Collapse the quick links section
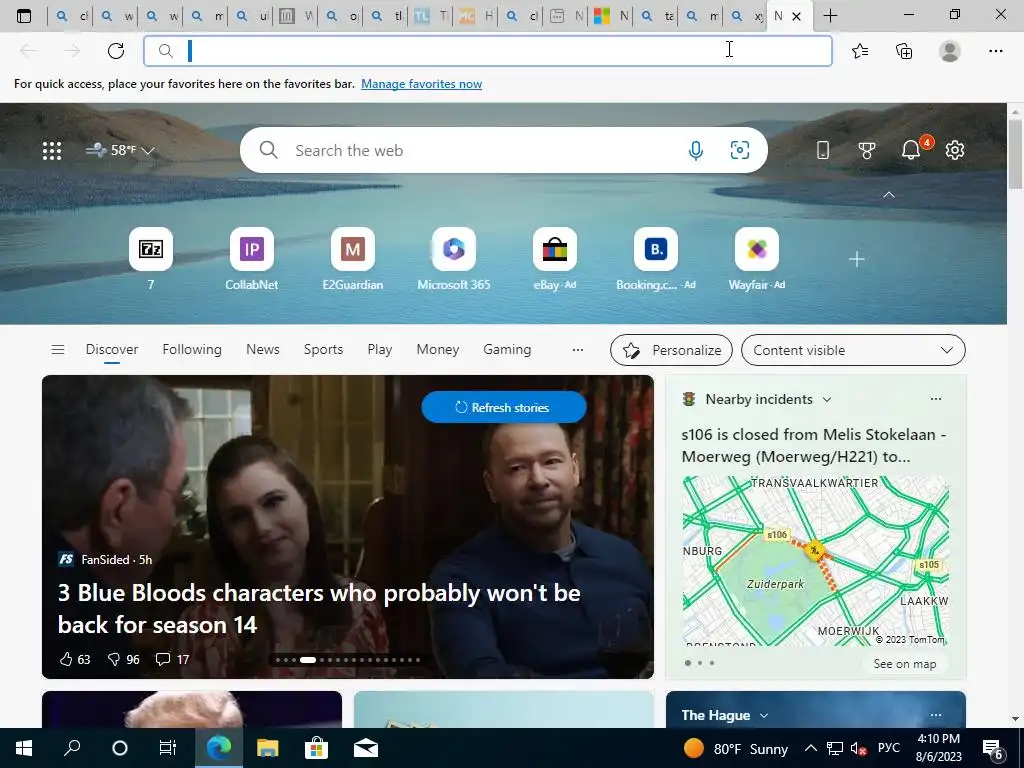Screen dimensions: 1024x768 point(889,195)
